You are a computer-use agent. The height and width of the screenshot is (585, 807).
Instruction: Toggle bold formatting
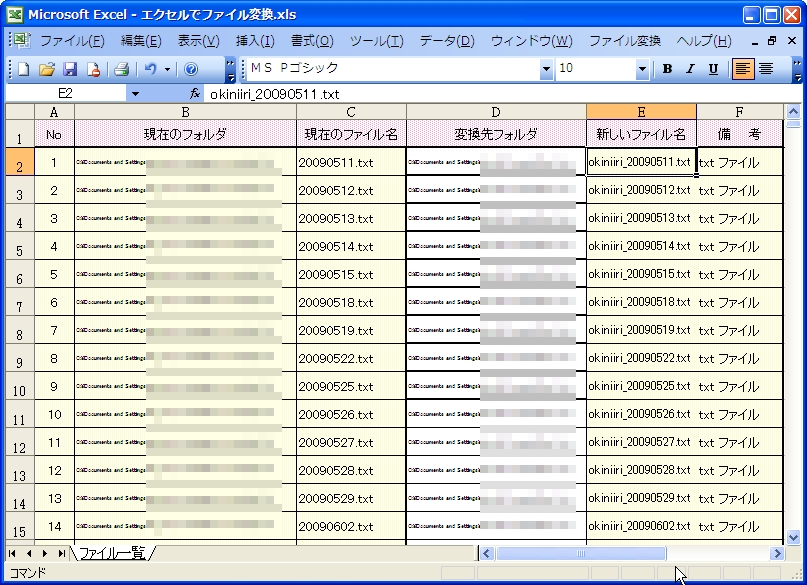[x=667, y=69]
